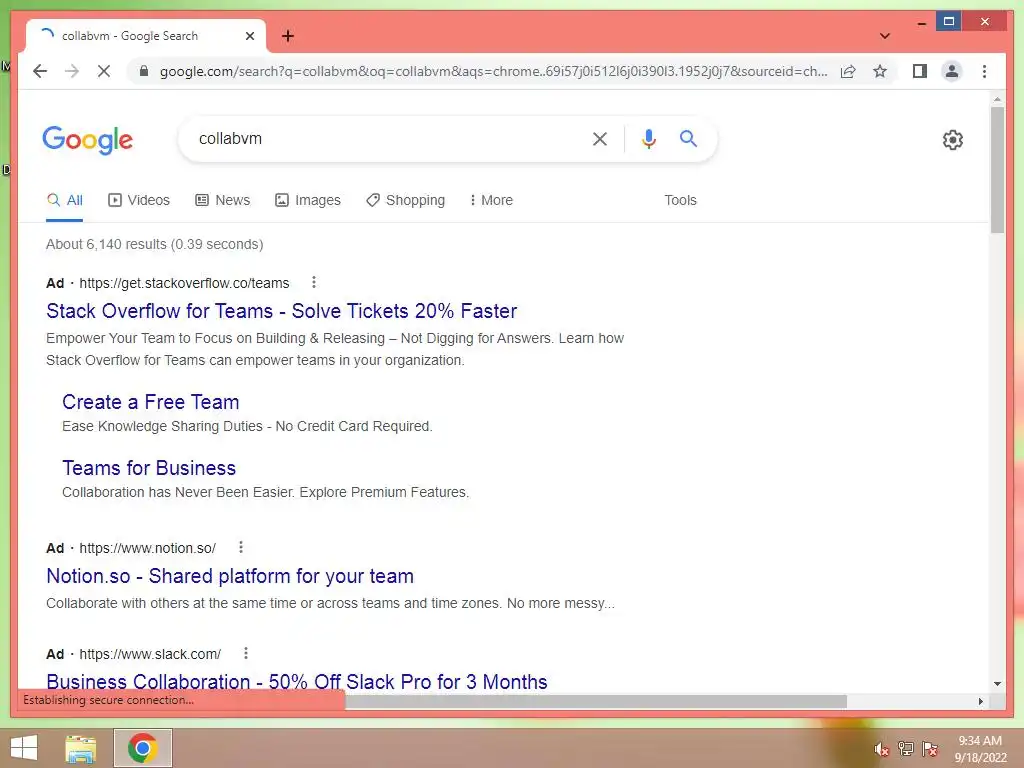
Task: Click into the collabvm search field
Action: (385, 138)
